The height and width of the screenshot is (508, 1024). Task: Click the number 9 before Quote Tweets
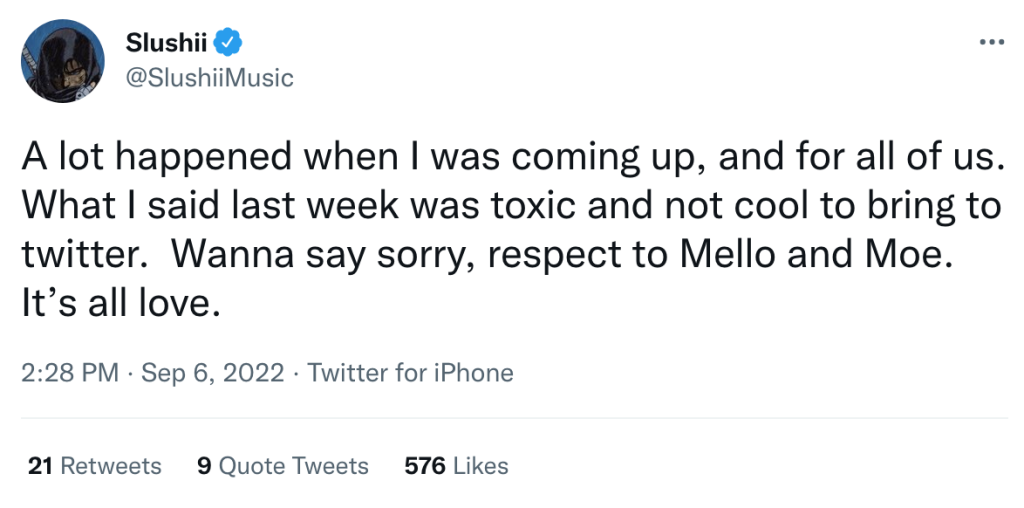click(x=204, y=466)
